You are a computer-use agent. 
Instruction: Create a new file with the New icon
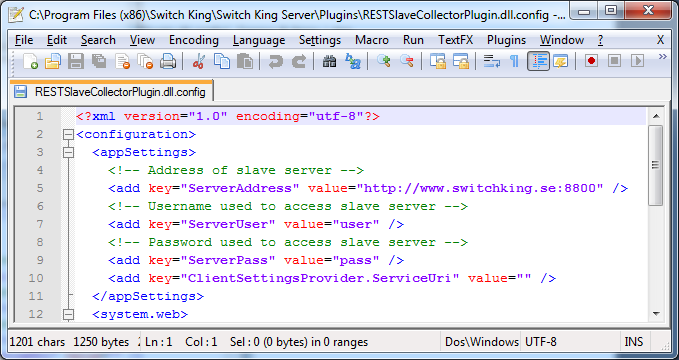(x=30, y=61)
